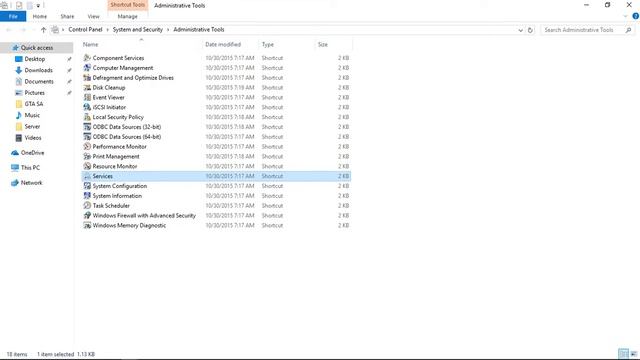Select the Local Security Policy icon
The height and width of the screenshot is (360, 640).
[87, 117]
